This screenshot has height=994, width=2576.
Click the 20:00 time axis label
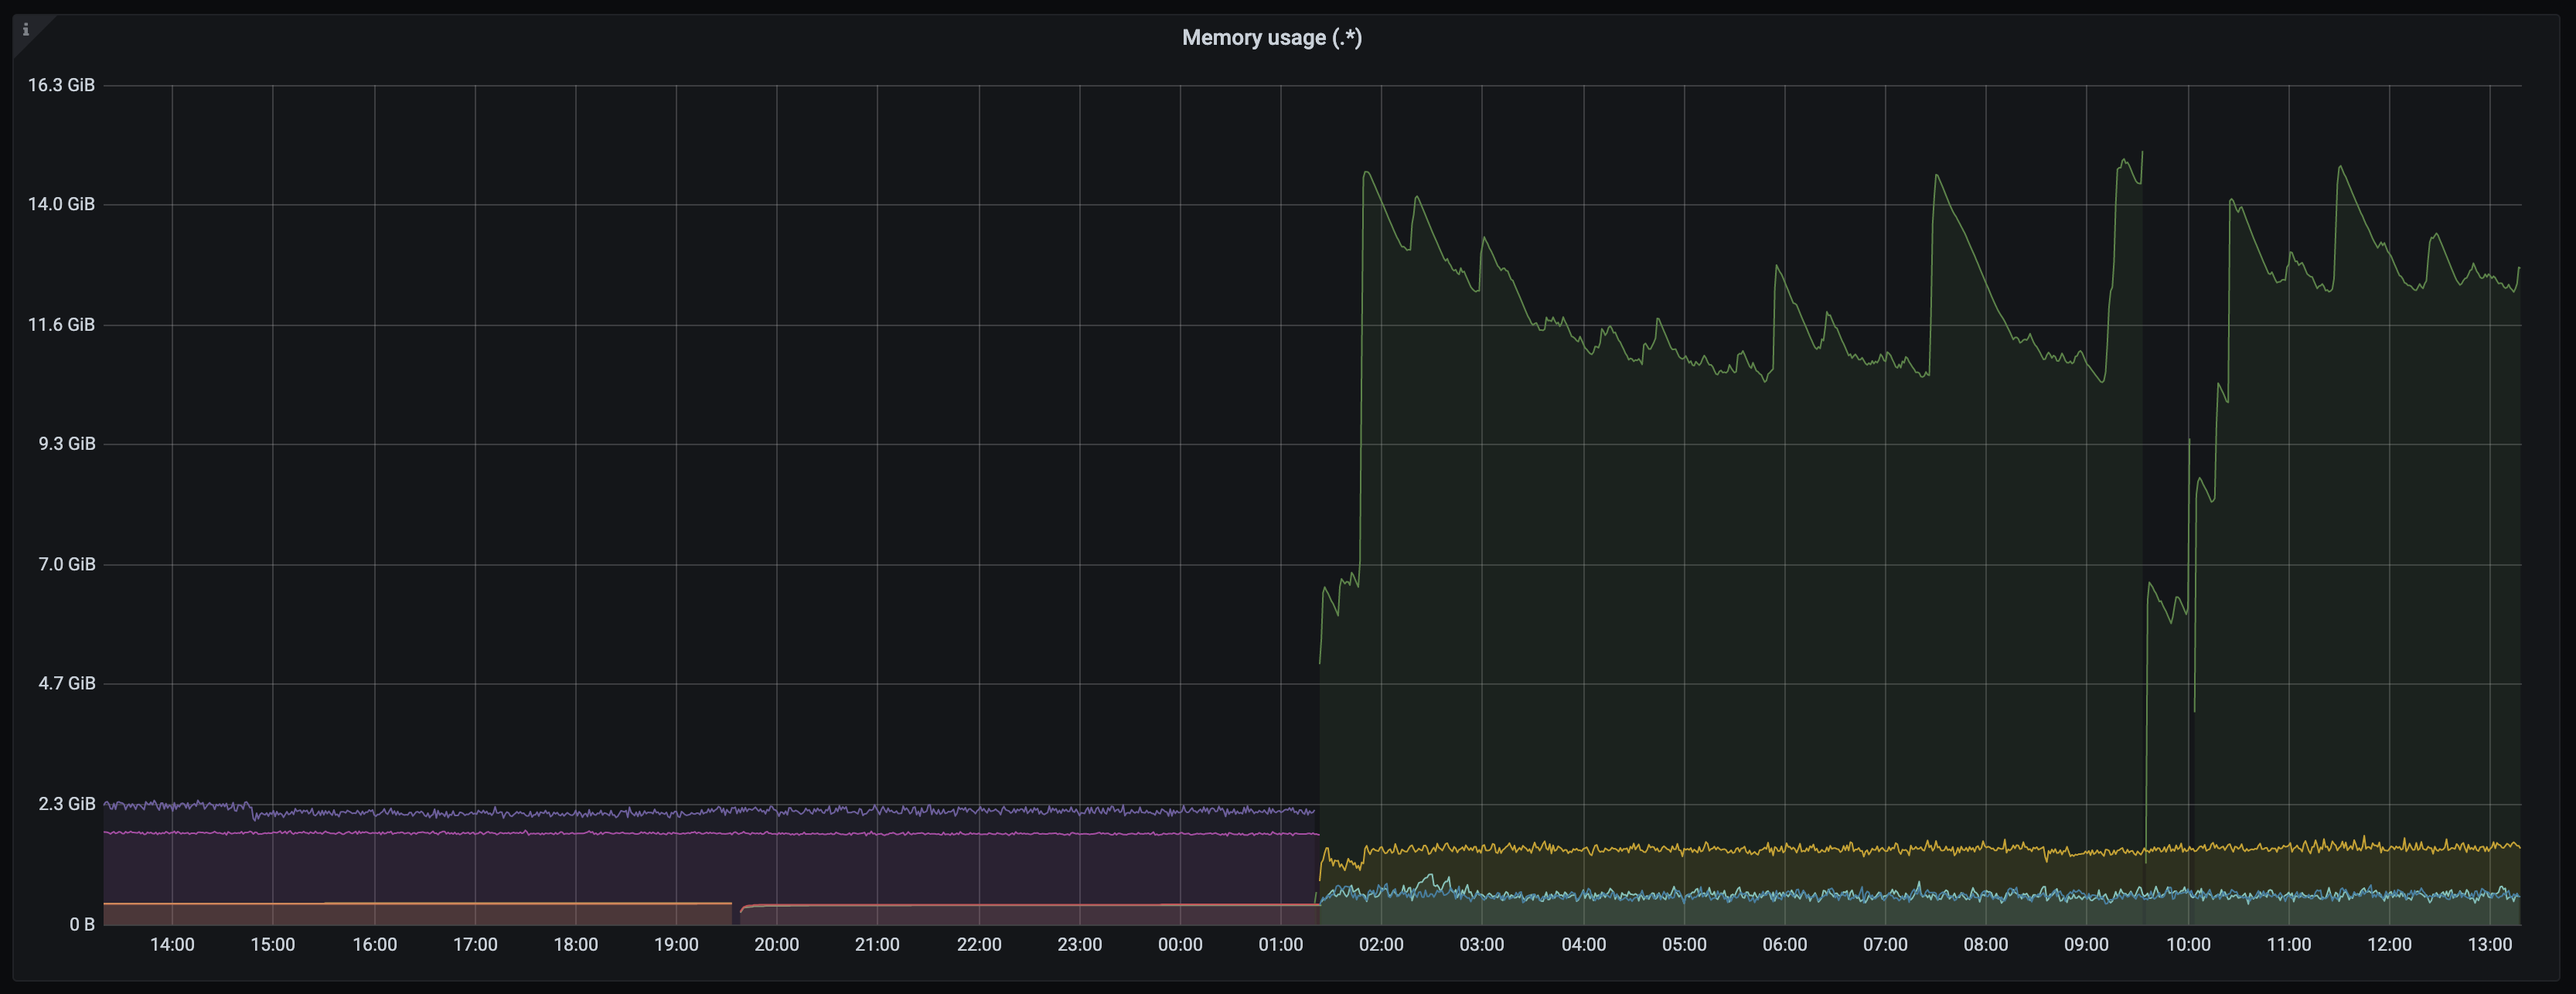[x=776, y=945]
